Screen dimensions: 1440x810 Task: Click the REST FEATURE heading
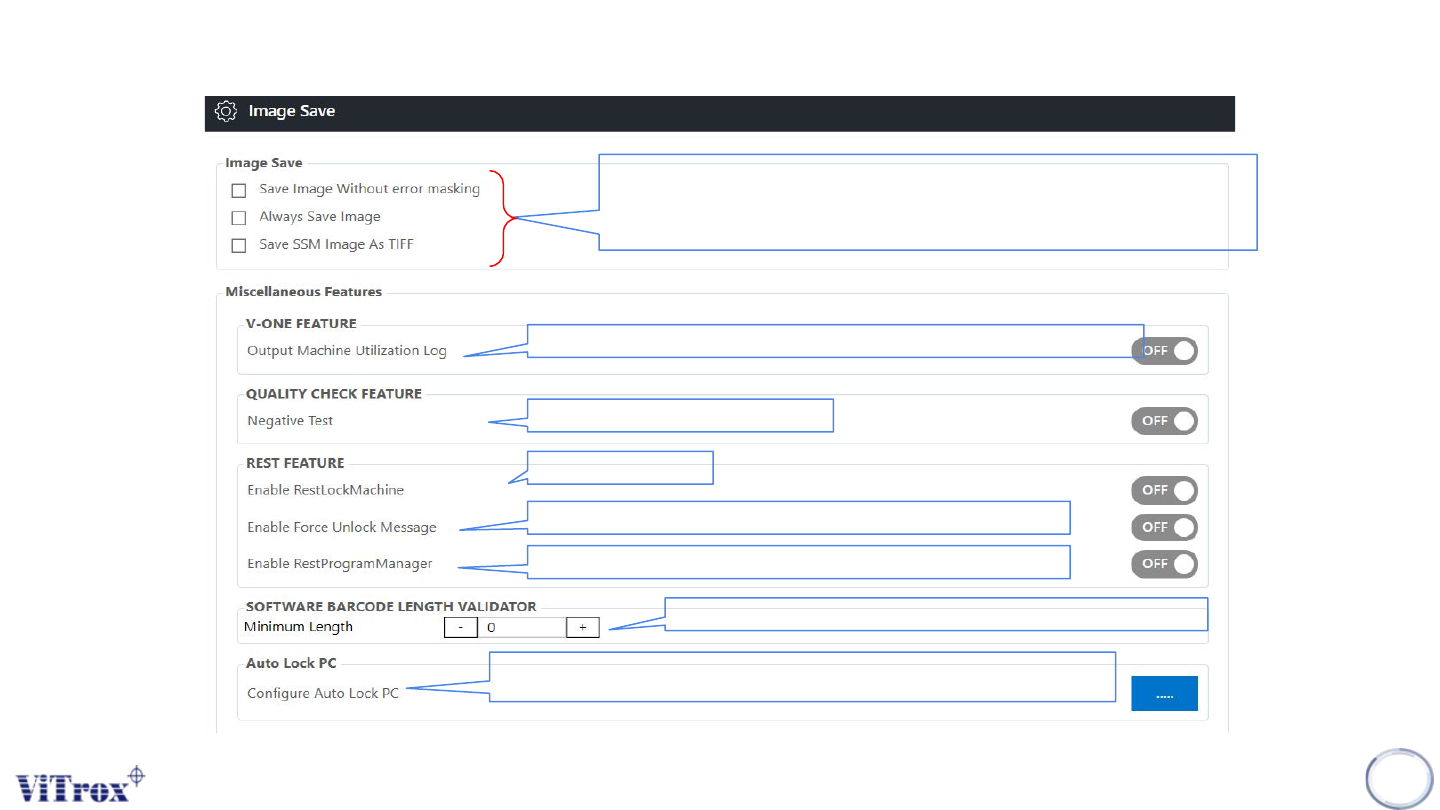(295, 463)
